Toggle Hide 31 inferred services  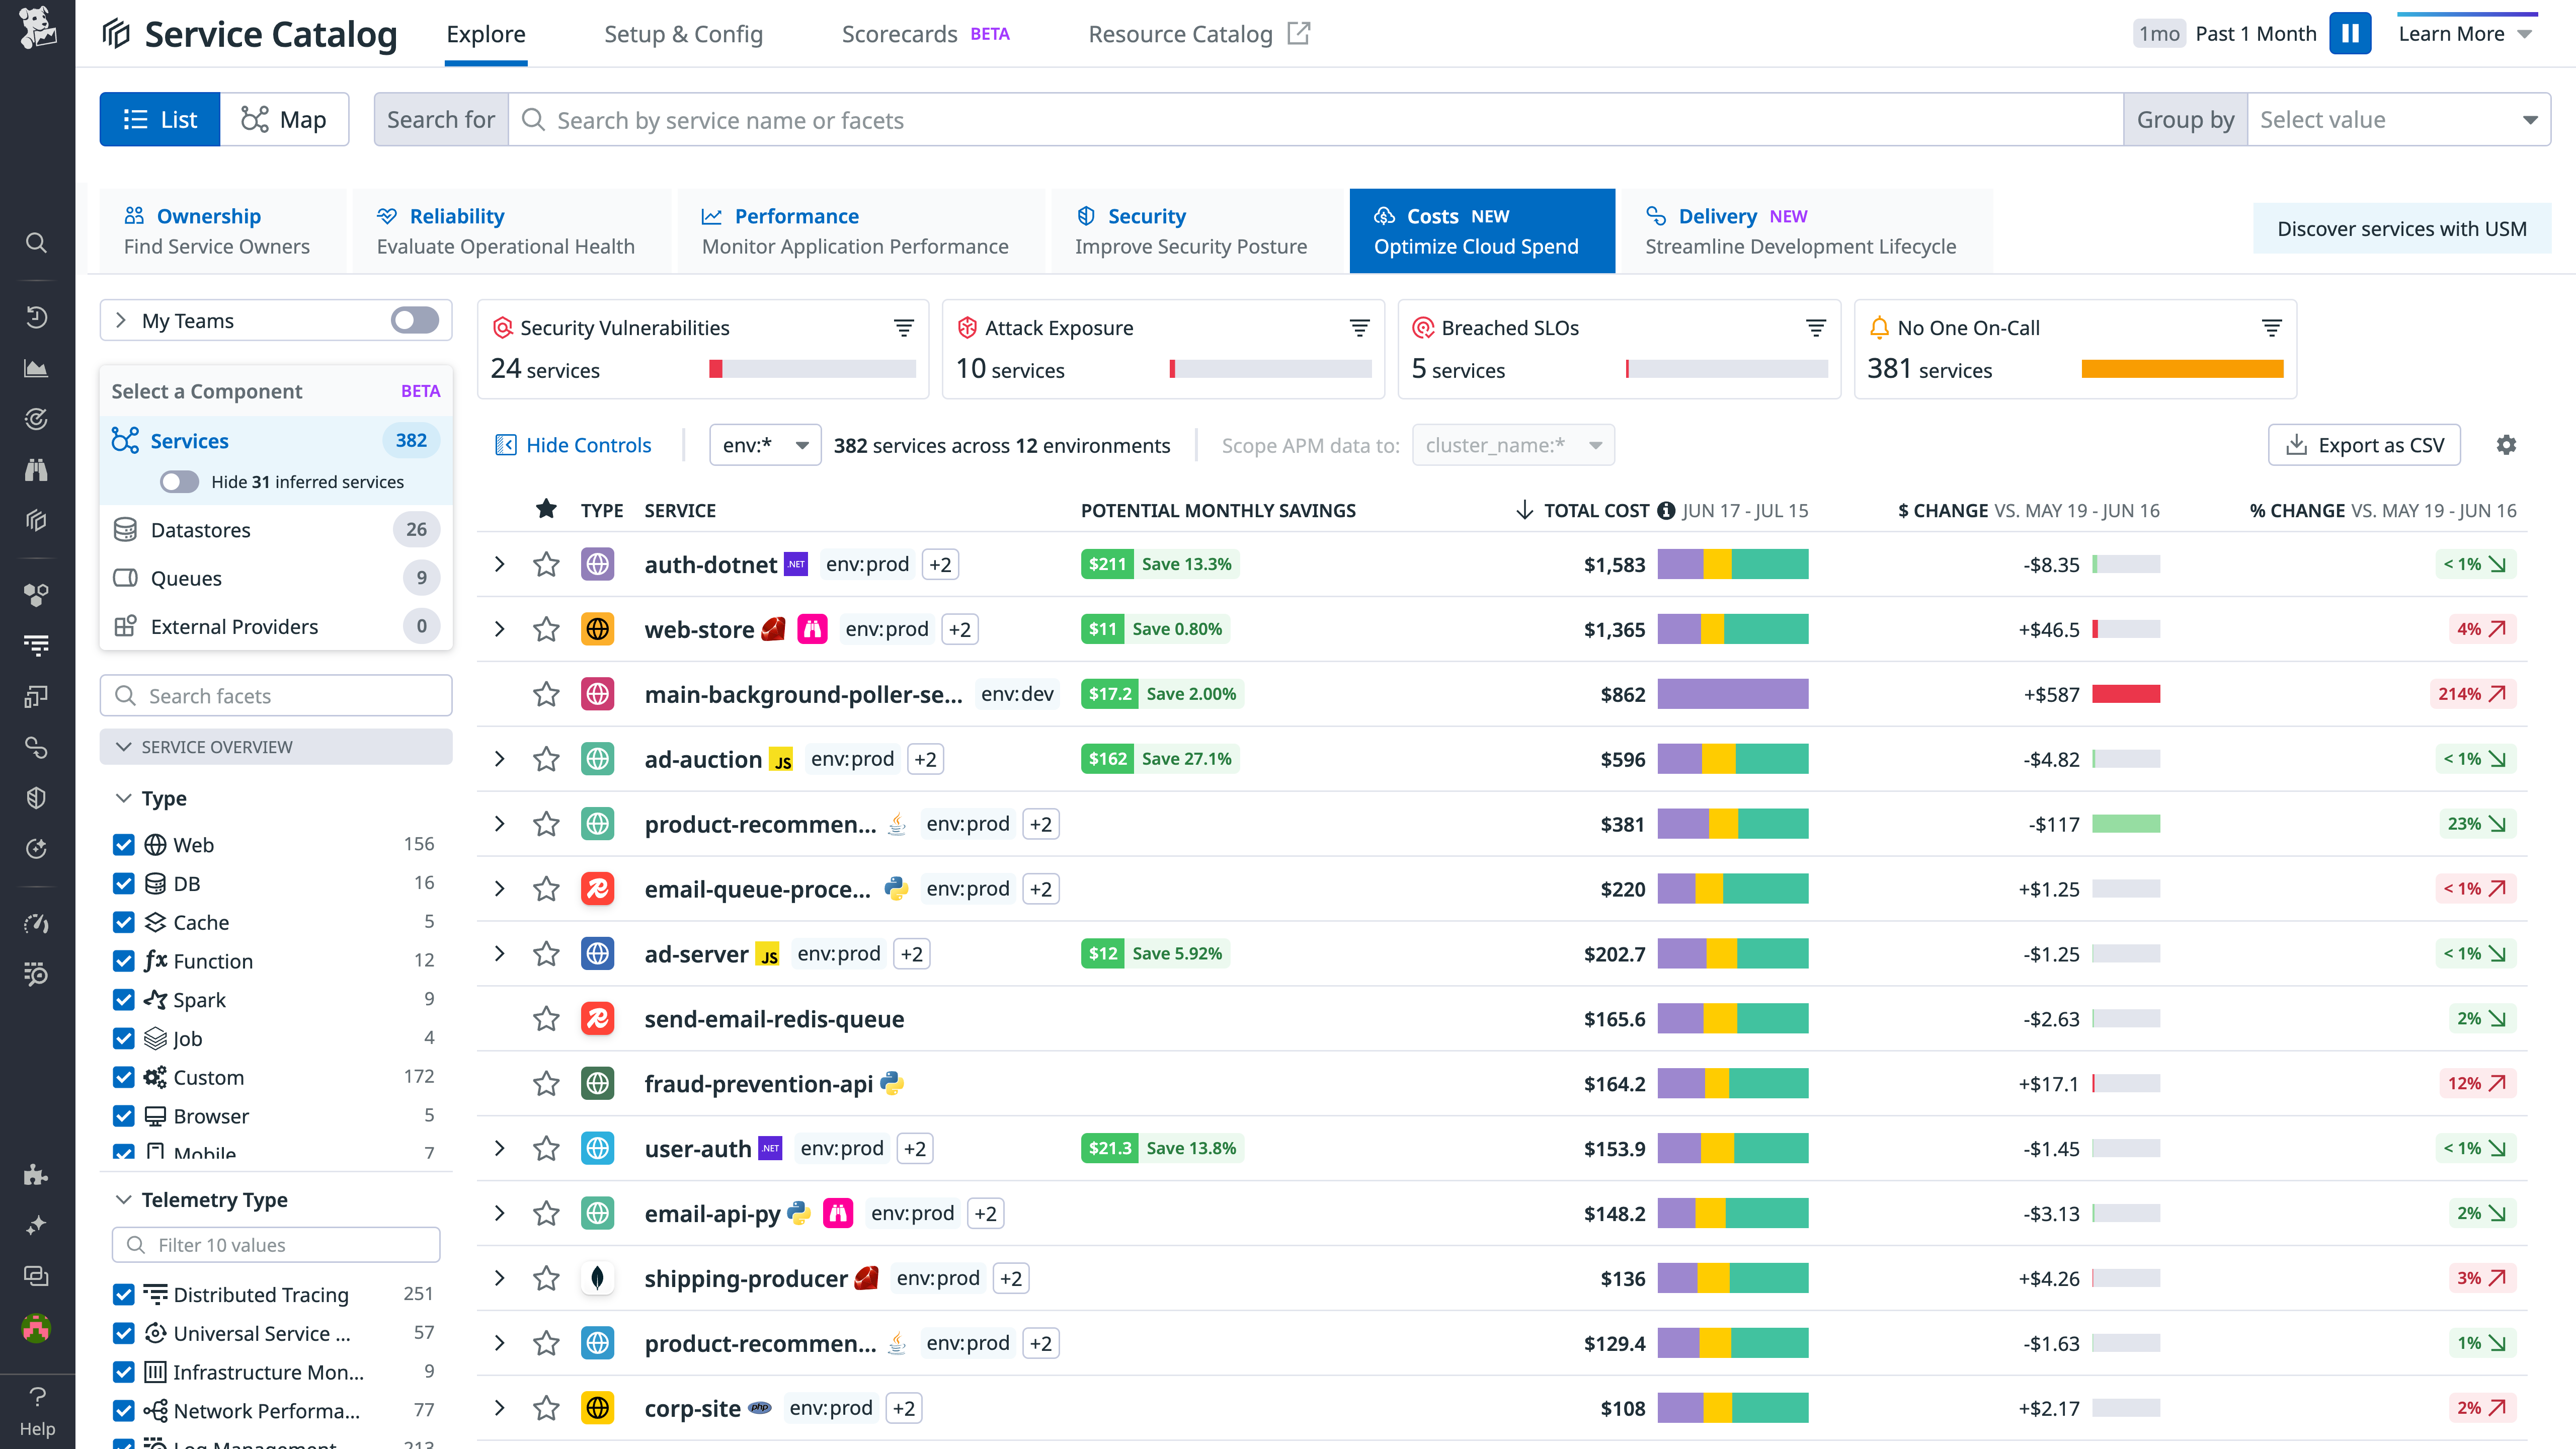(x=179, y=481)
